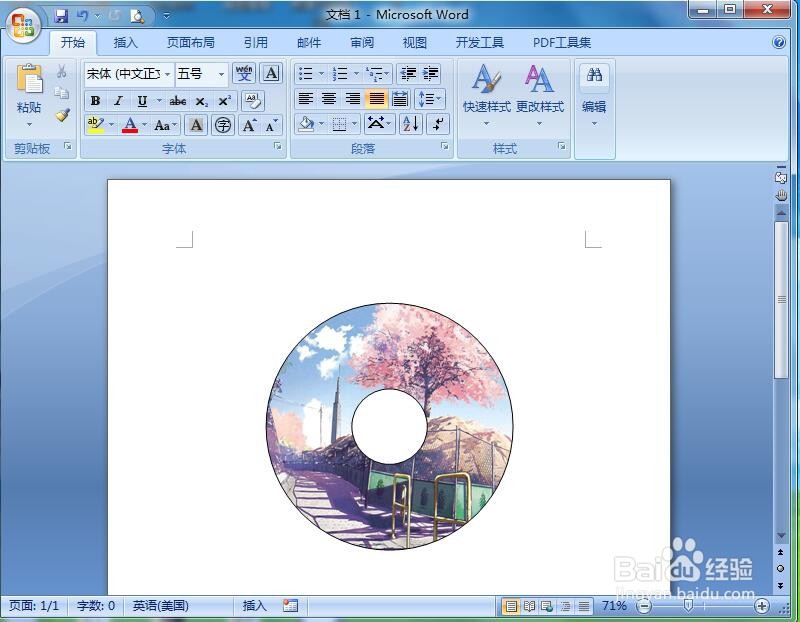Click page number status 1/1
800x622 pixels.
point(34,606)
